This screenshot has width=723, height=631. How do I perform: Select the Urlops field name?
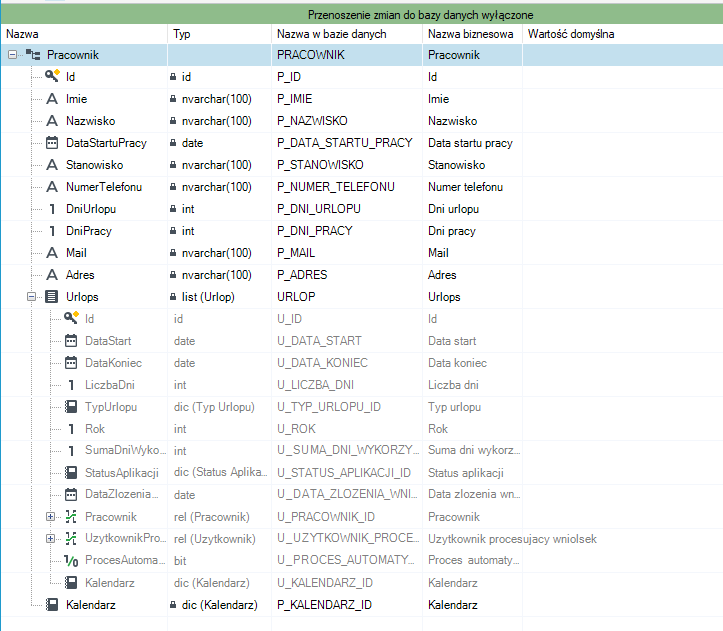[x=82, y=297]
